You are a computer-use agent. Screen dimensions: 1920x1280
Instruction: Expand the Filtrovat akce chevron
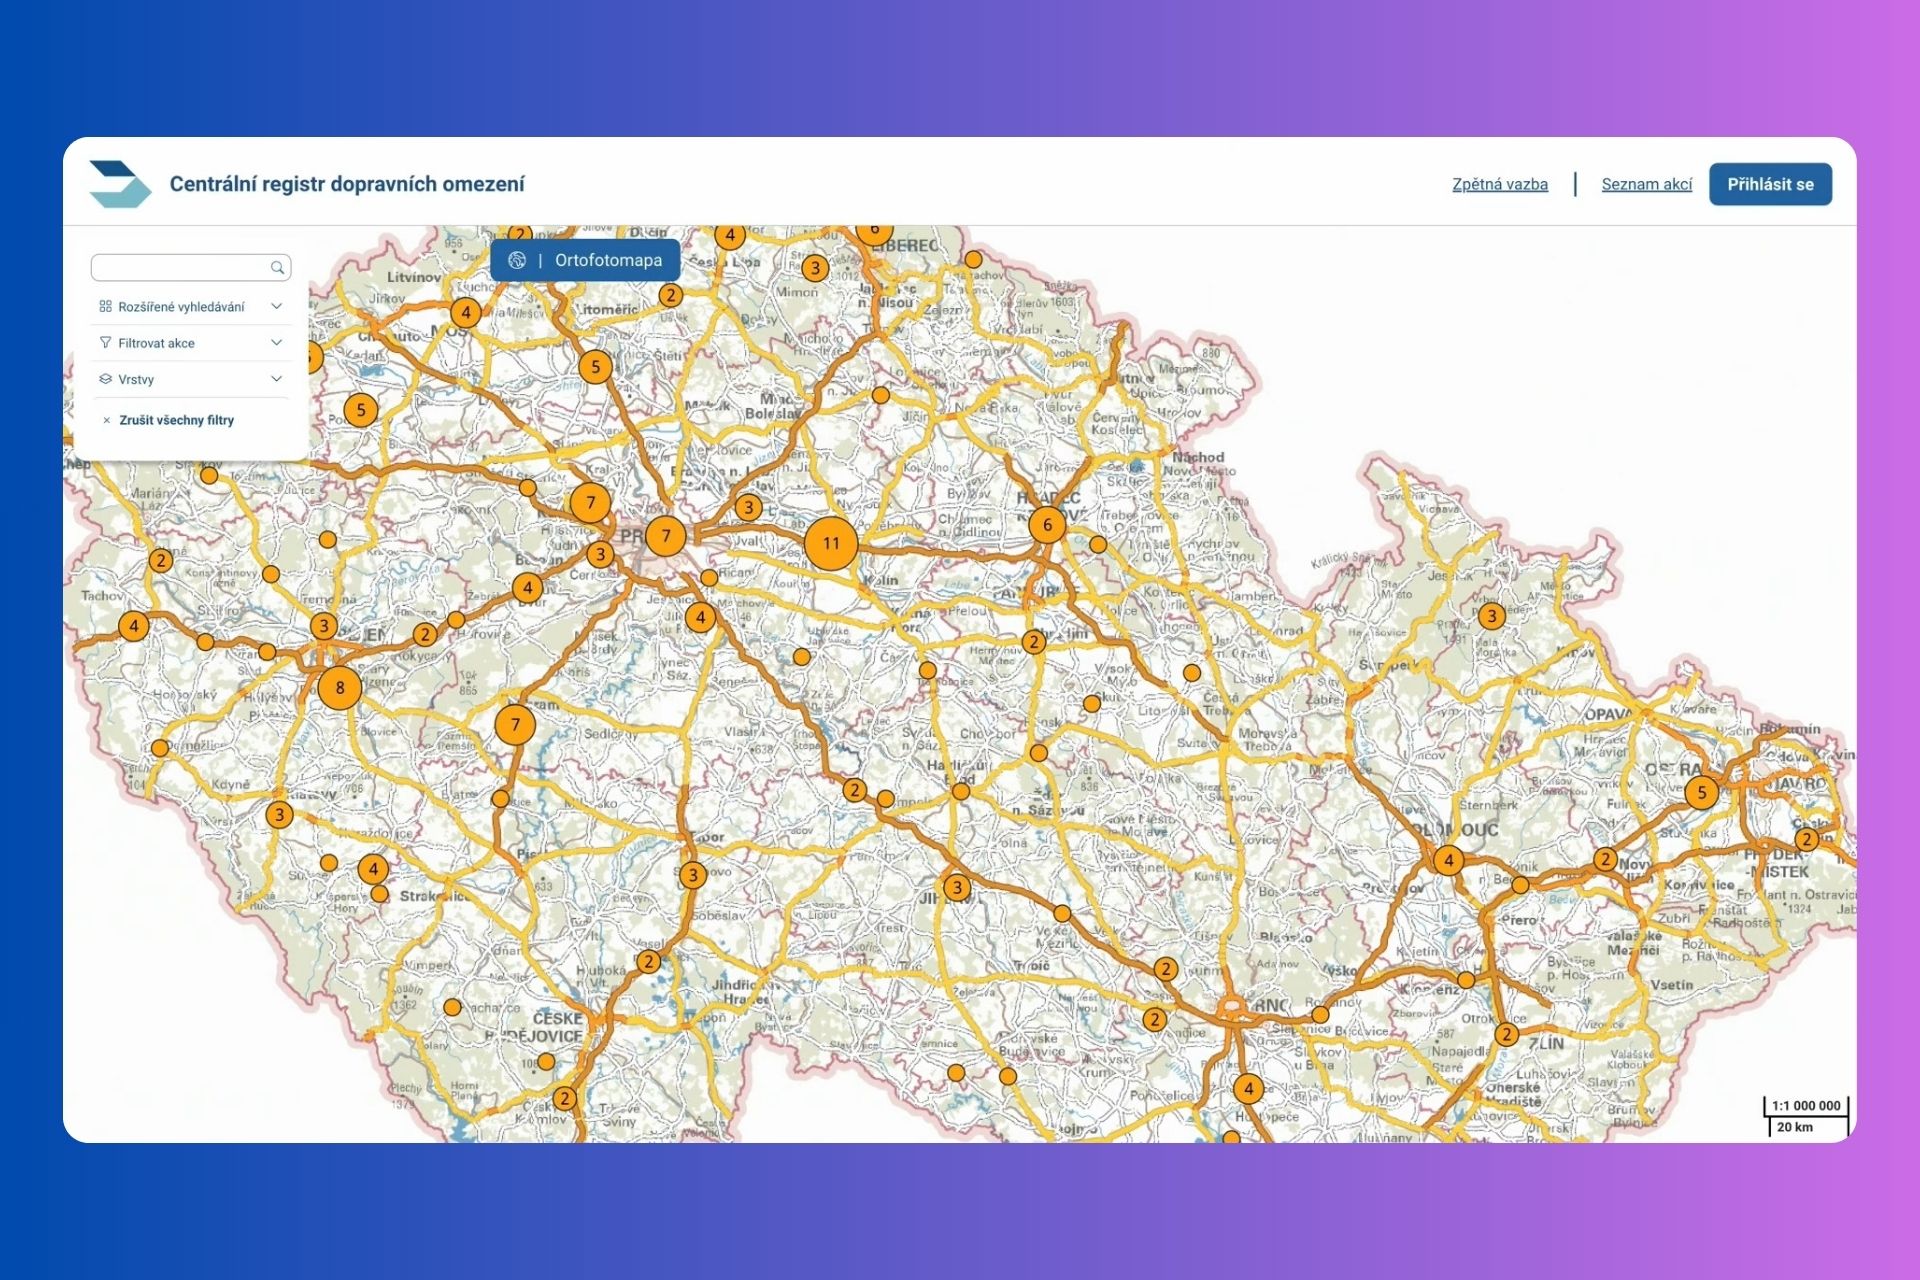coord(277,343)
